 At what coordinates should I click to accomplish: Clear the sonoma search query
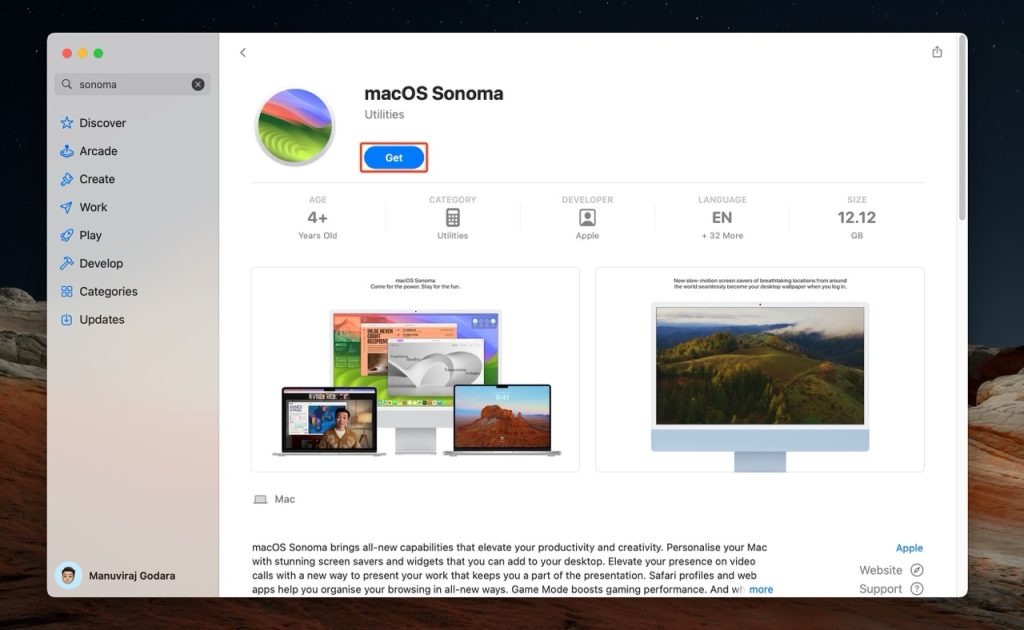(197, 84)
